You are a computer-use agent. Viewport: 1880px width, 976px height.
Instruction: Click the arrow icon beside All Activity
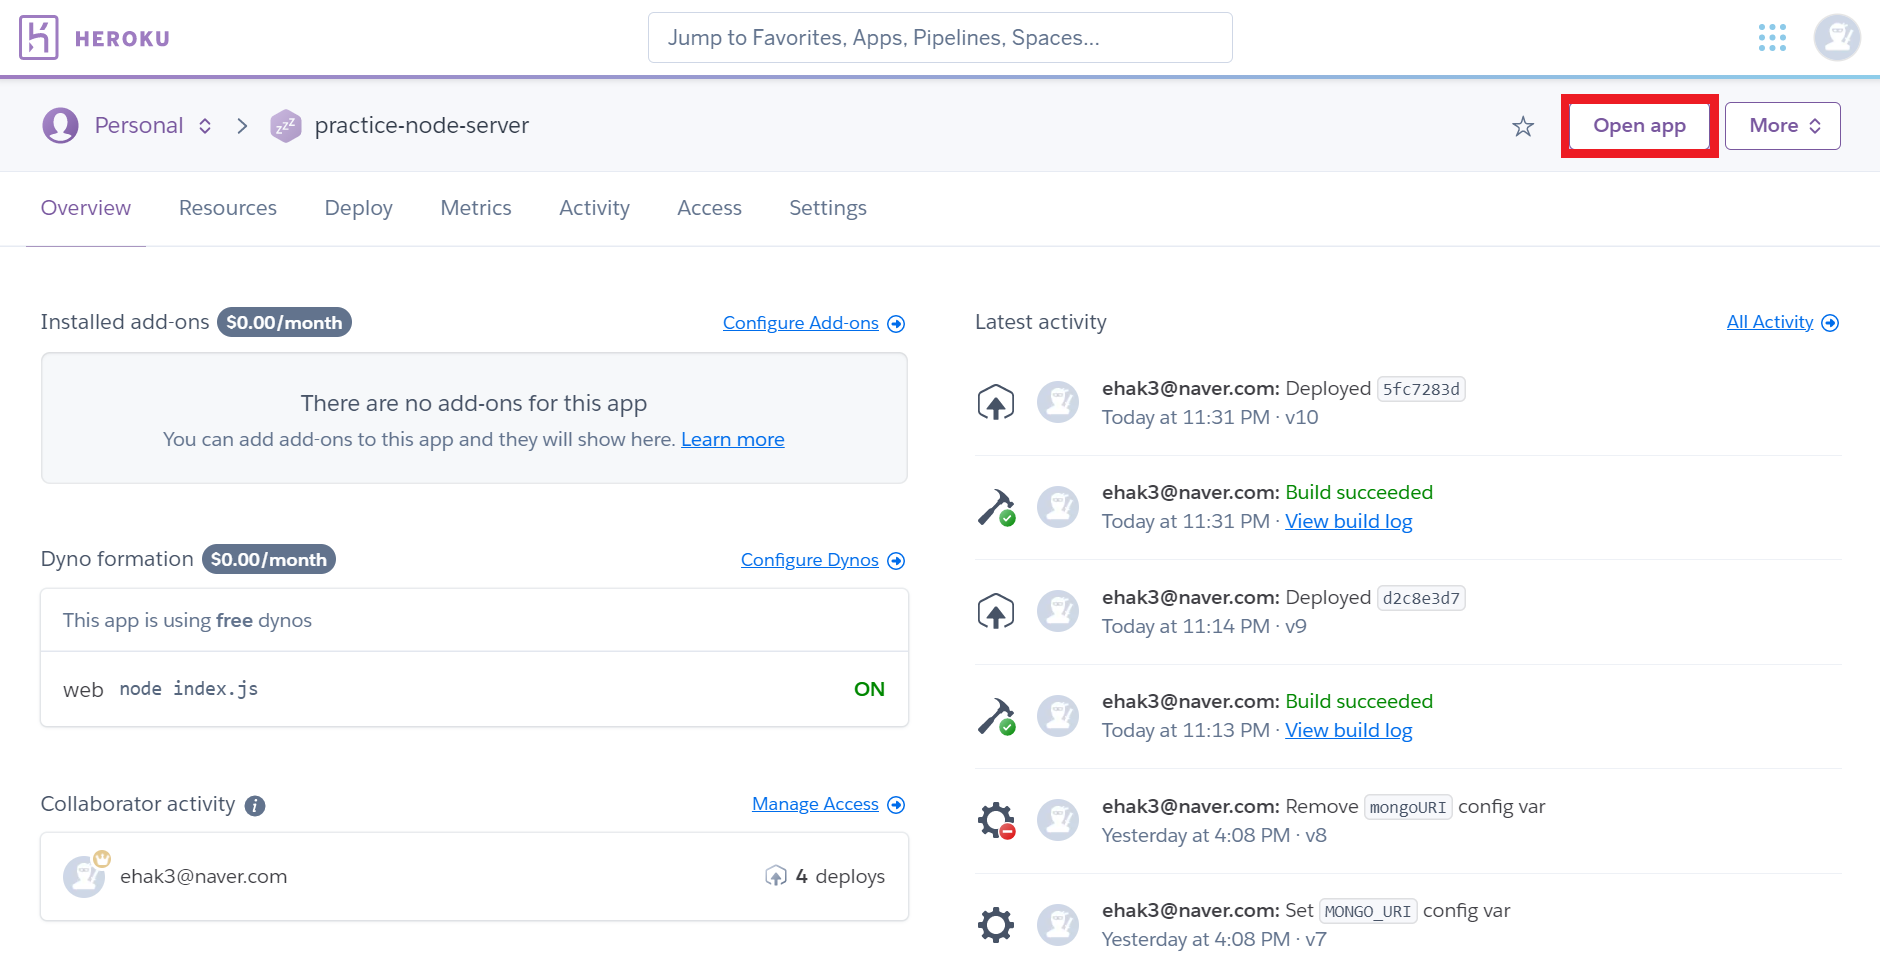click(x=1830, y=323)
